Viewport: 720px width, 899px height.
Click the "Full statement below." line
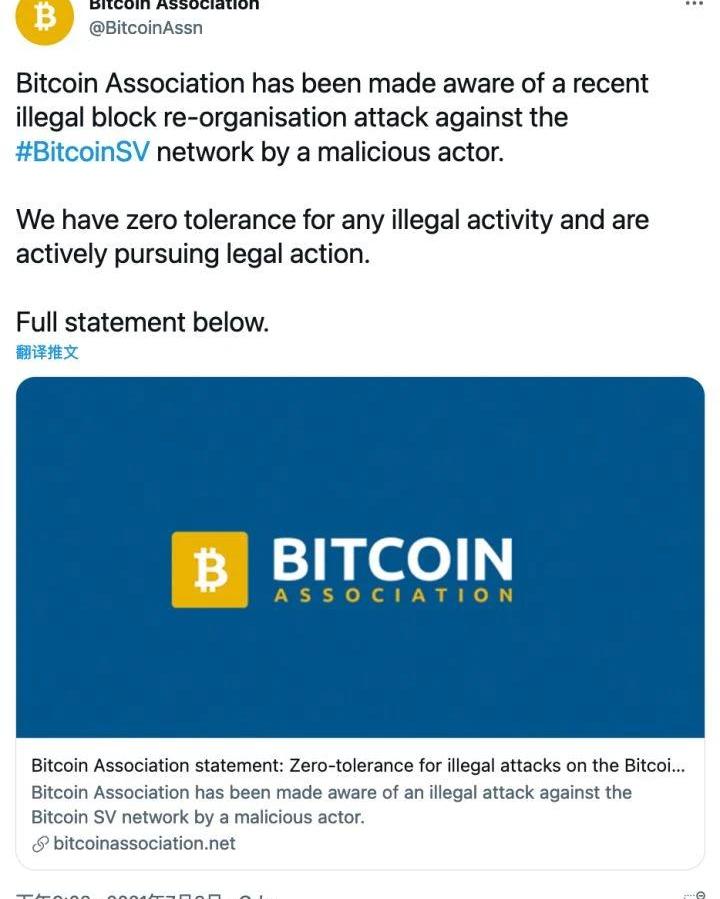(x=142, y=322)
